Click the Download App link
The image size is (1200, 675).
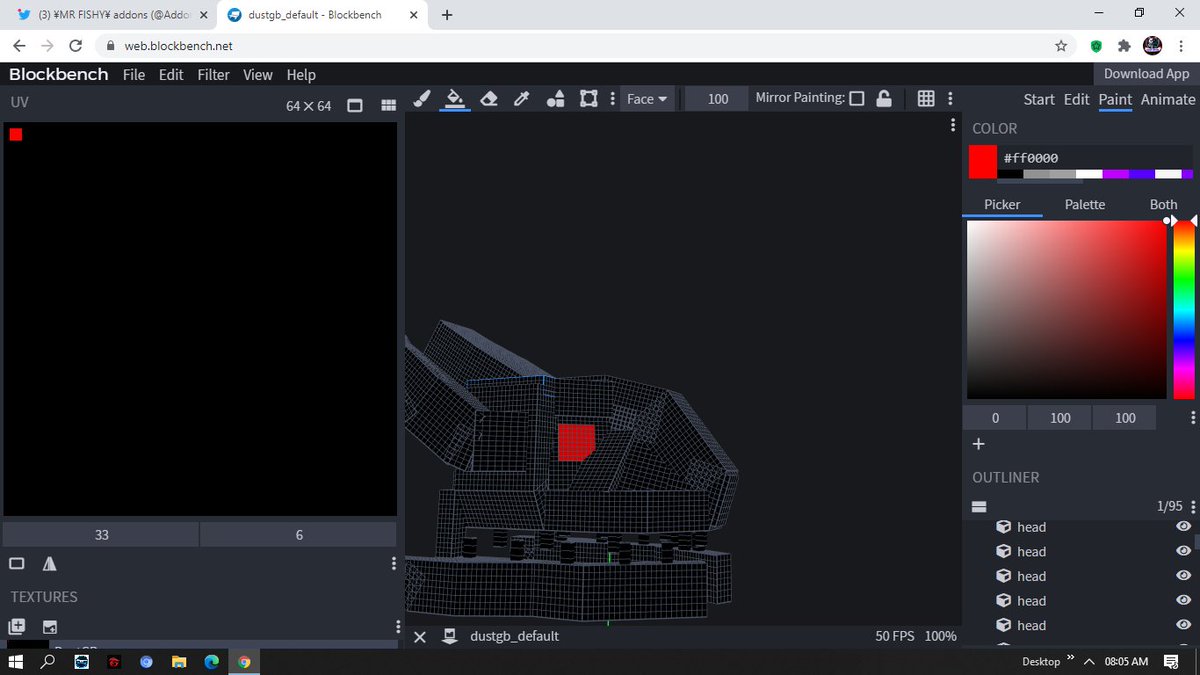pos(1145,73)
